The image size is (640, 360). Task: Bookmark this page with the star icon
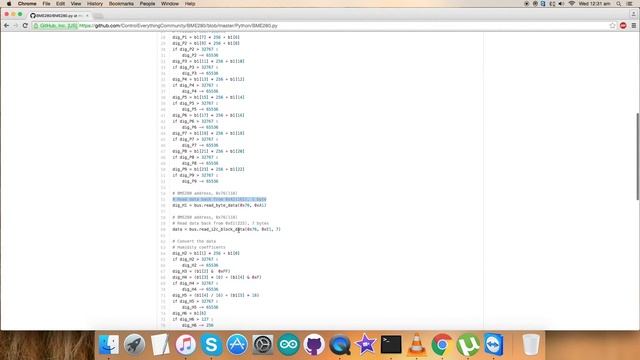[612, 25]
